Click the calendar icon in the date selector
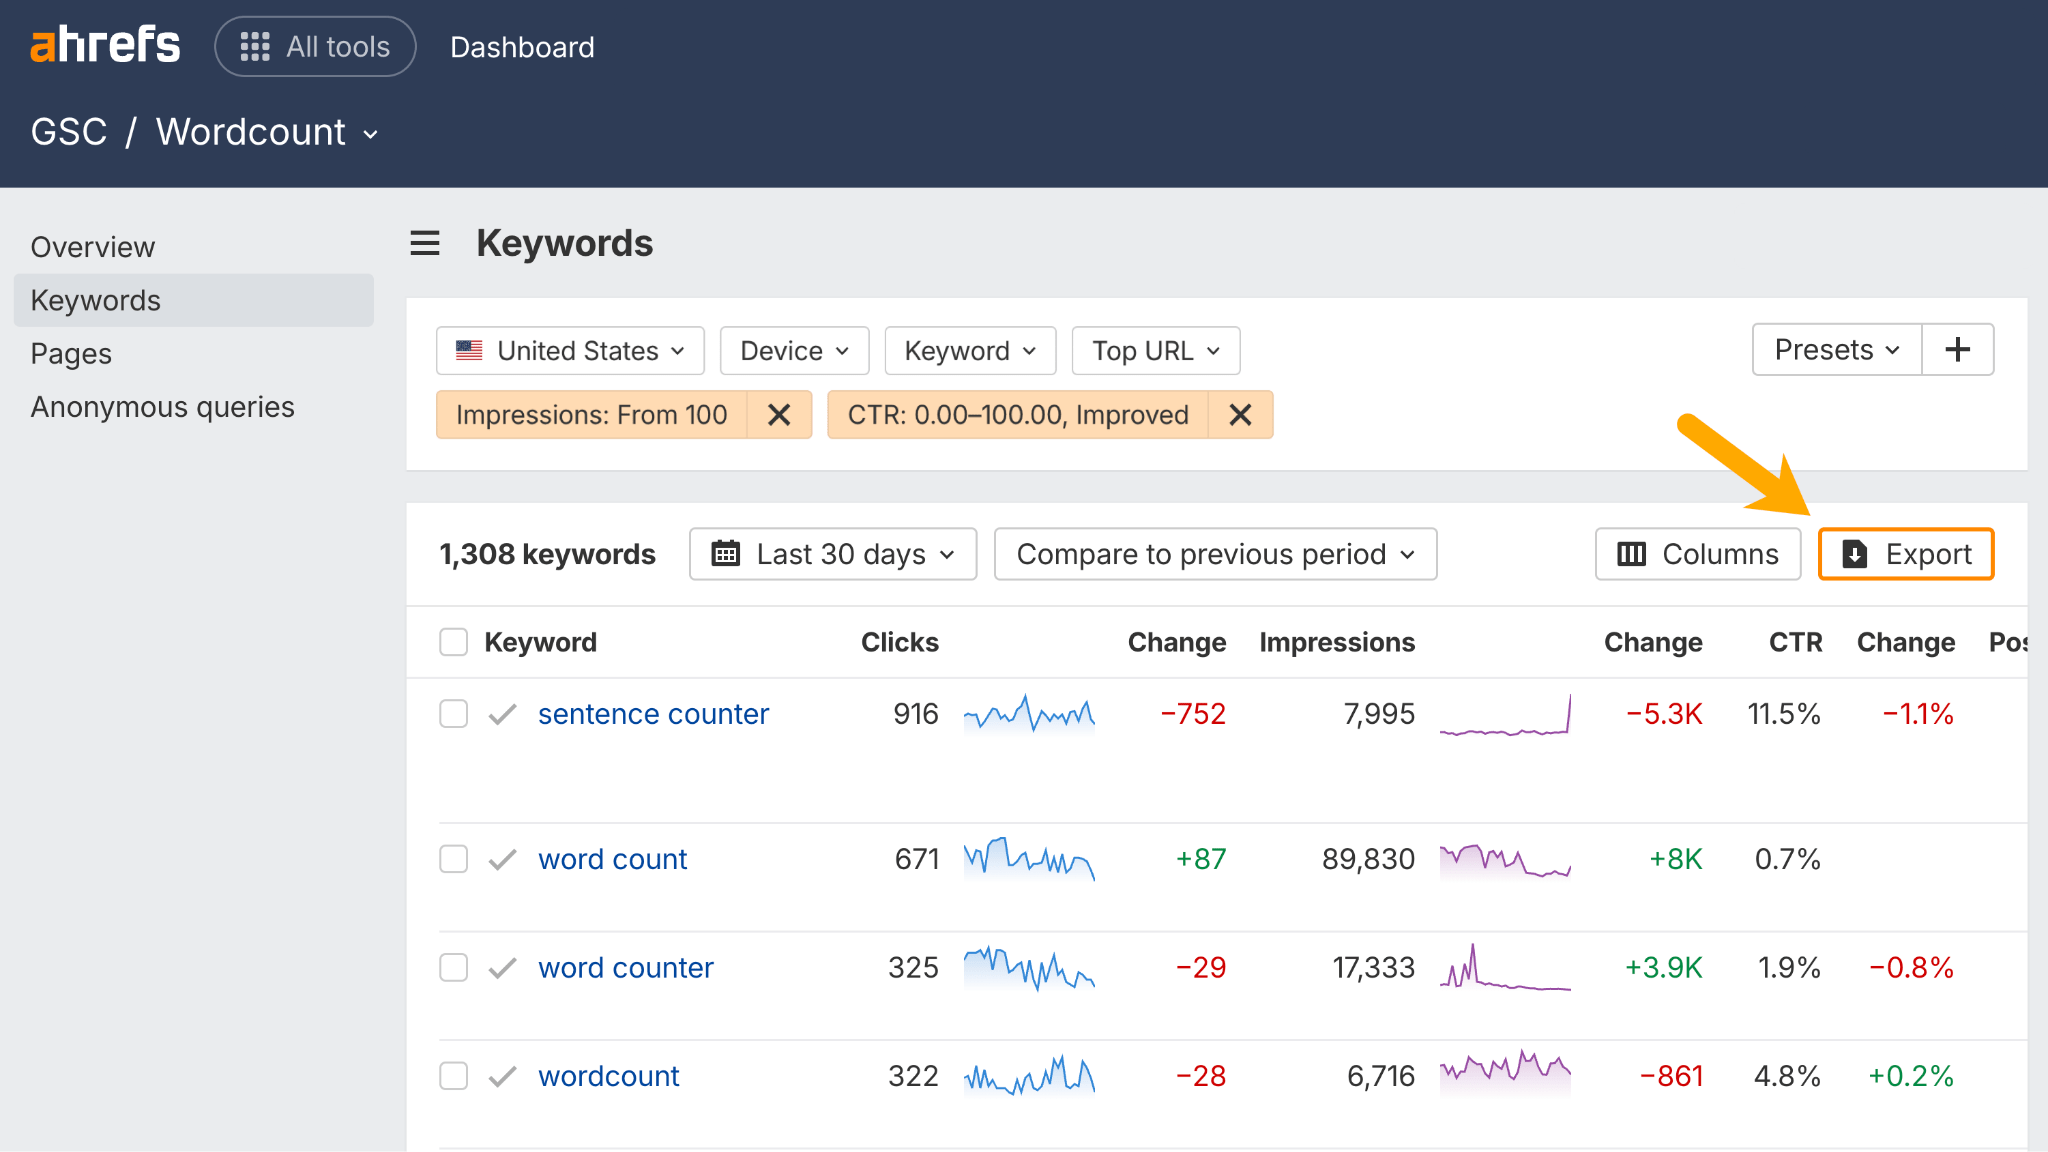 pyautogui.click(x=726, y=553)
